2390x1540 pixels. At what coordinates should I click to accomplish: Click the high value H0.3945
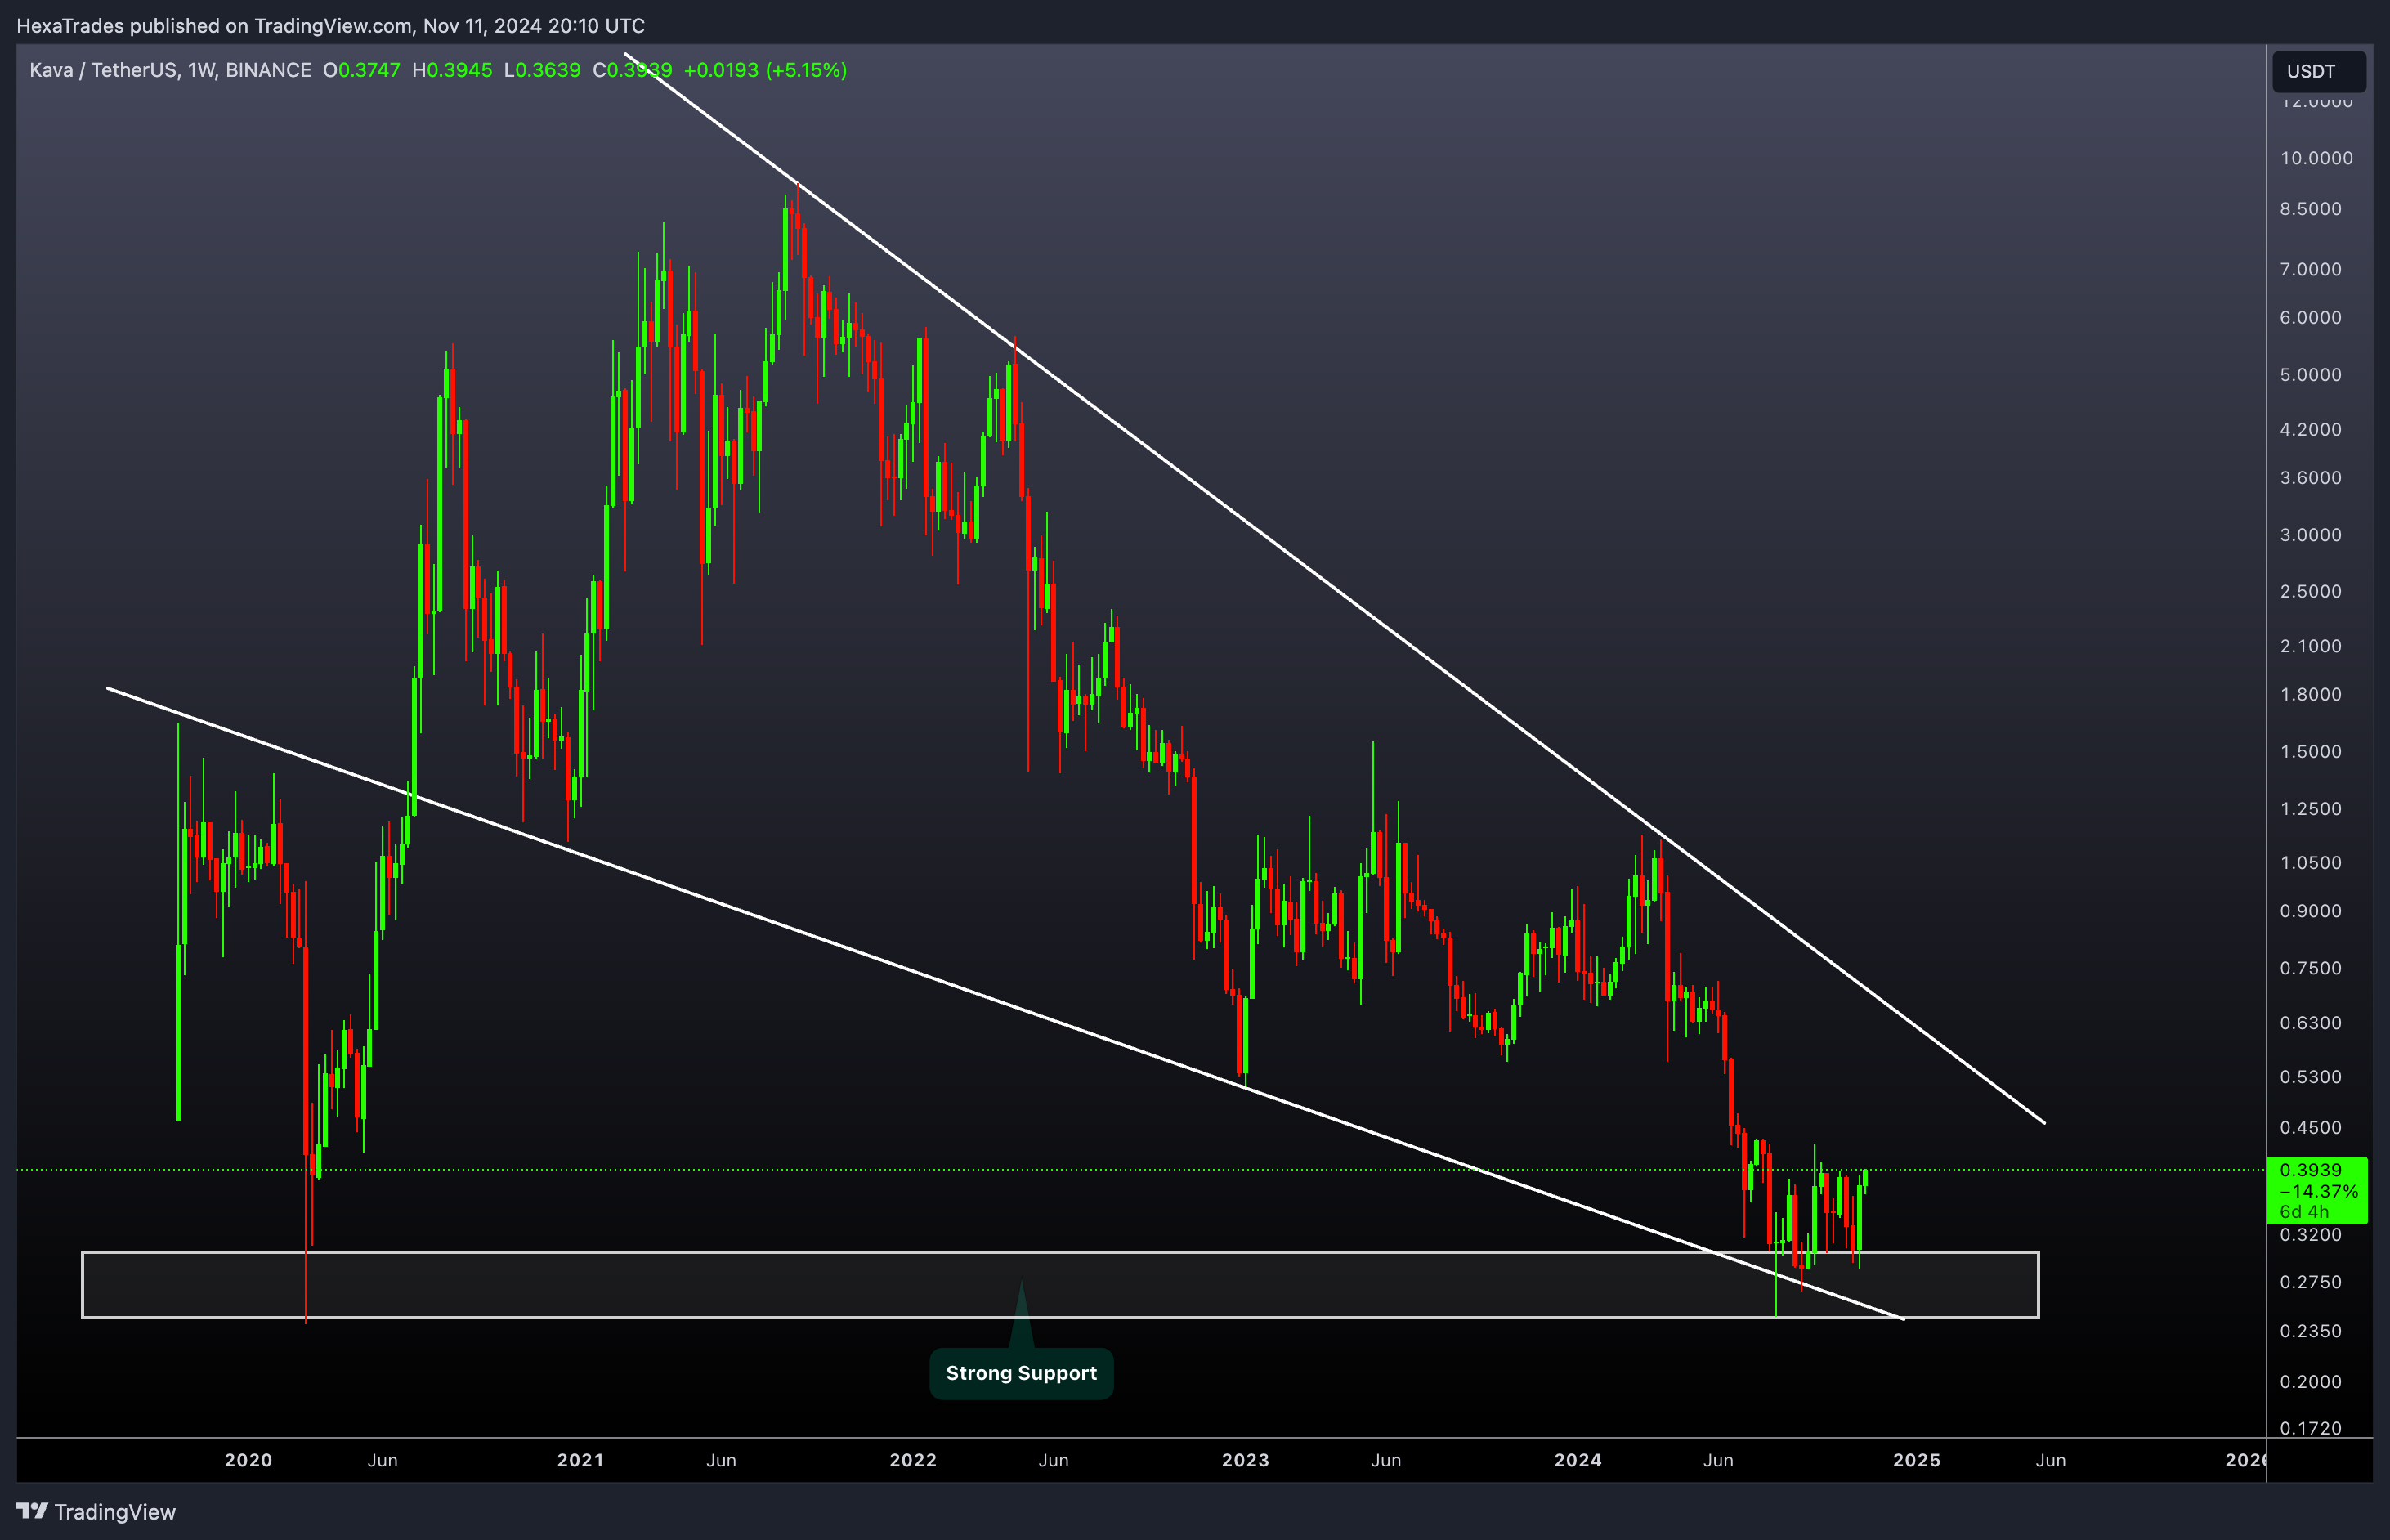[452, 70]
